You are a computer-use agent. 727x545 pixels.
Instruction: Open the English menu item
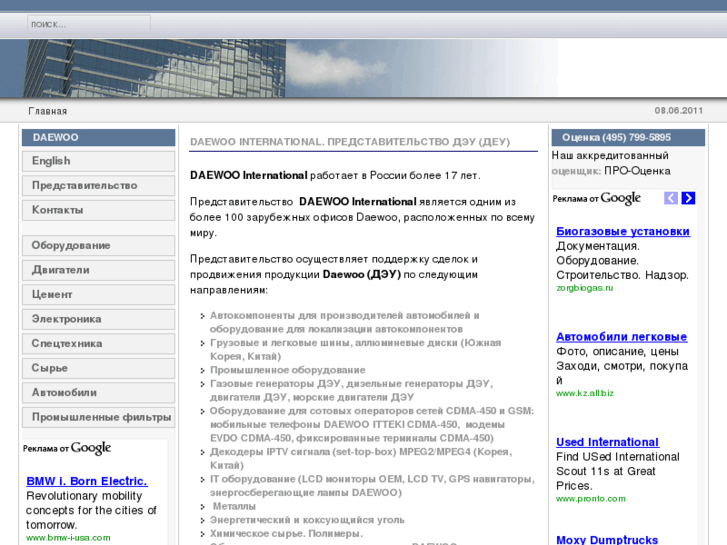click(98, 161)
